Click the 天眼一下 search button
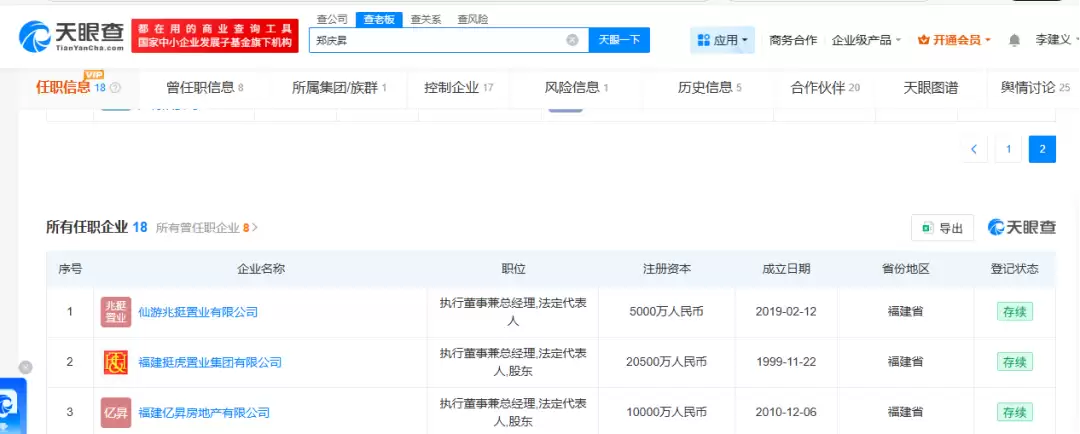Image resolution: width=1080 pixels, height=434 pixels. click(x=619, y=40)
